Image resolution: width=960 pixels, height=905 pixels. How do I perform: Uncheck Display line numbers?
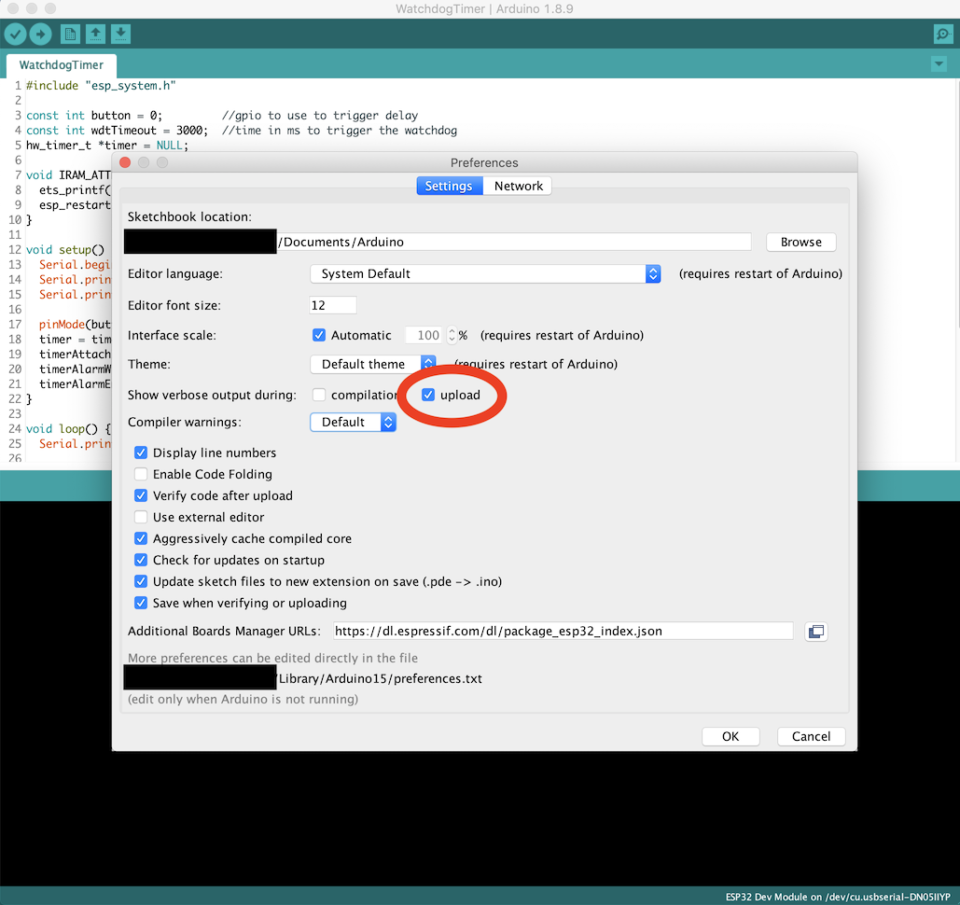click(140, 452)
